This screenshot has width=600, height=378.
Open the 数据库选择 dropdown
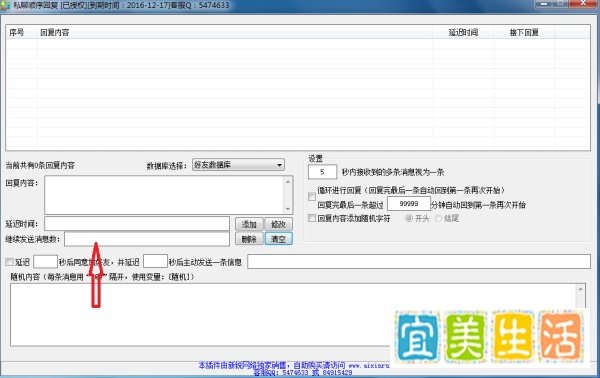238,165
